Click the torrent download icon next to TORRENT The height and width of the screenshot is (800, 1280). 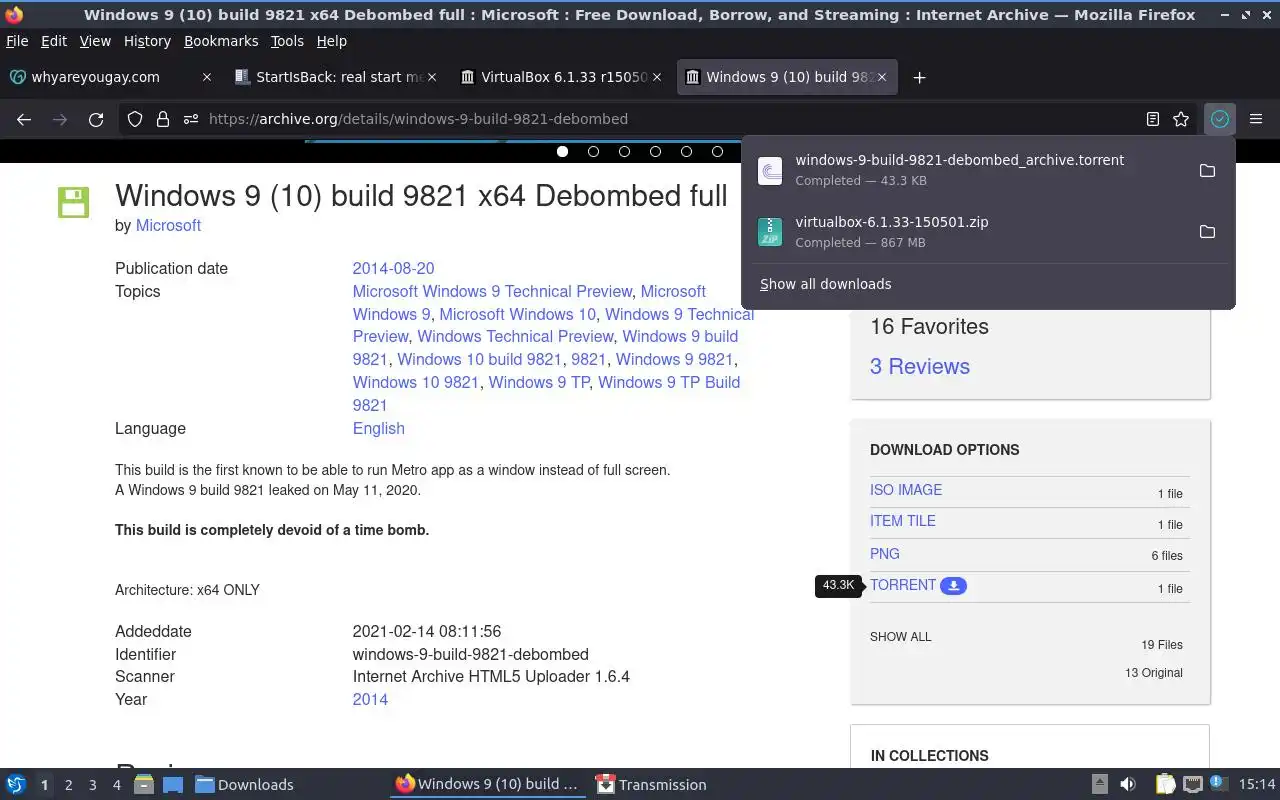(953, 586)
